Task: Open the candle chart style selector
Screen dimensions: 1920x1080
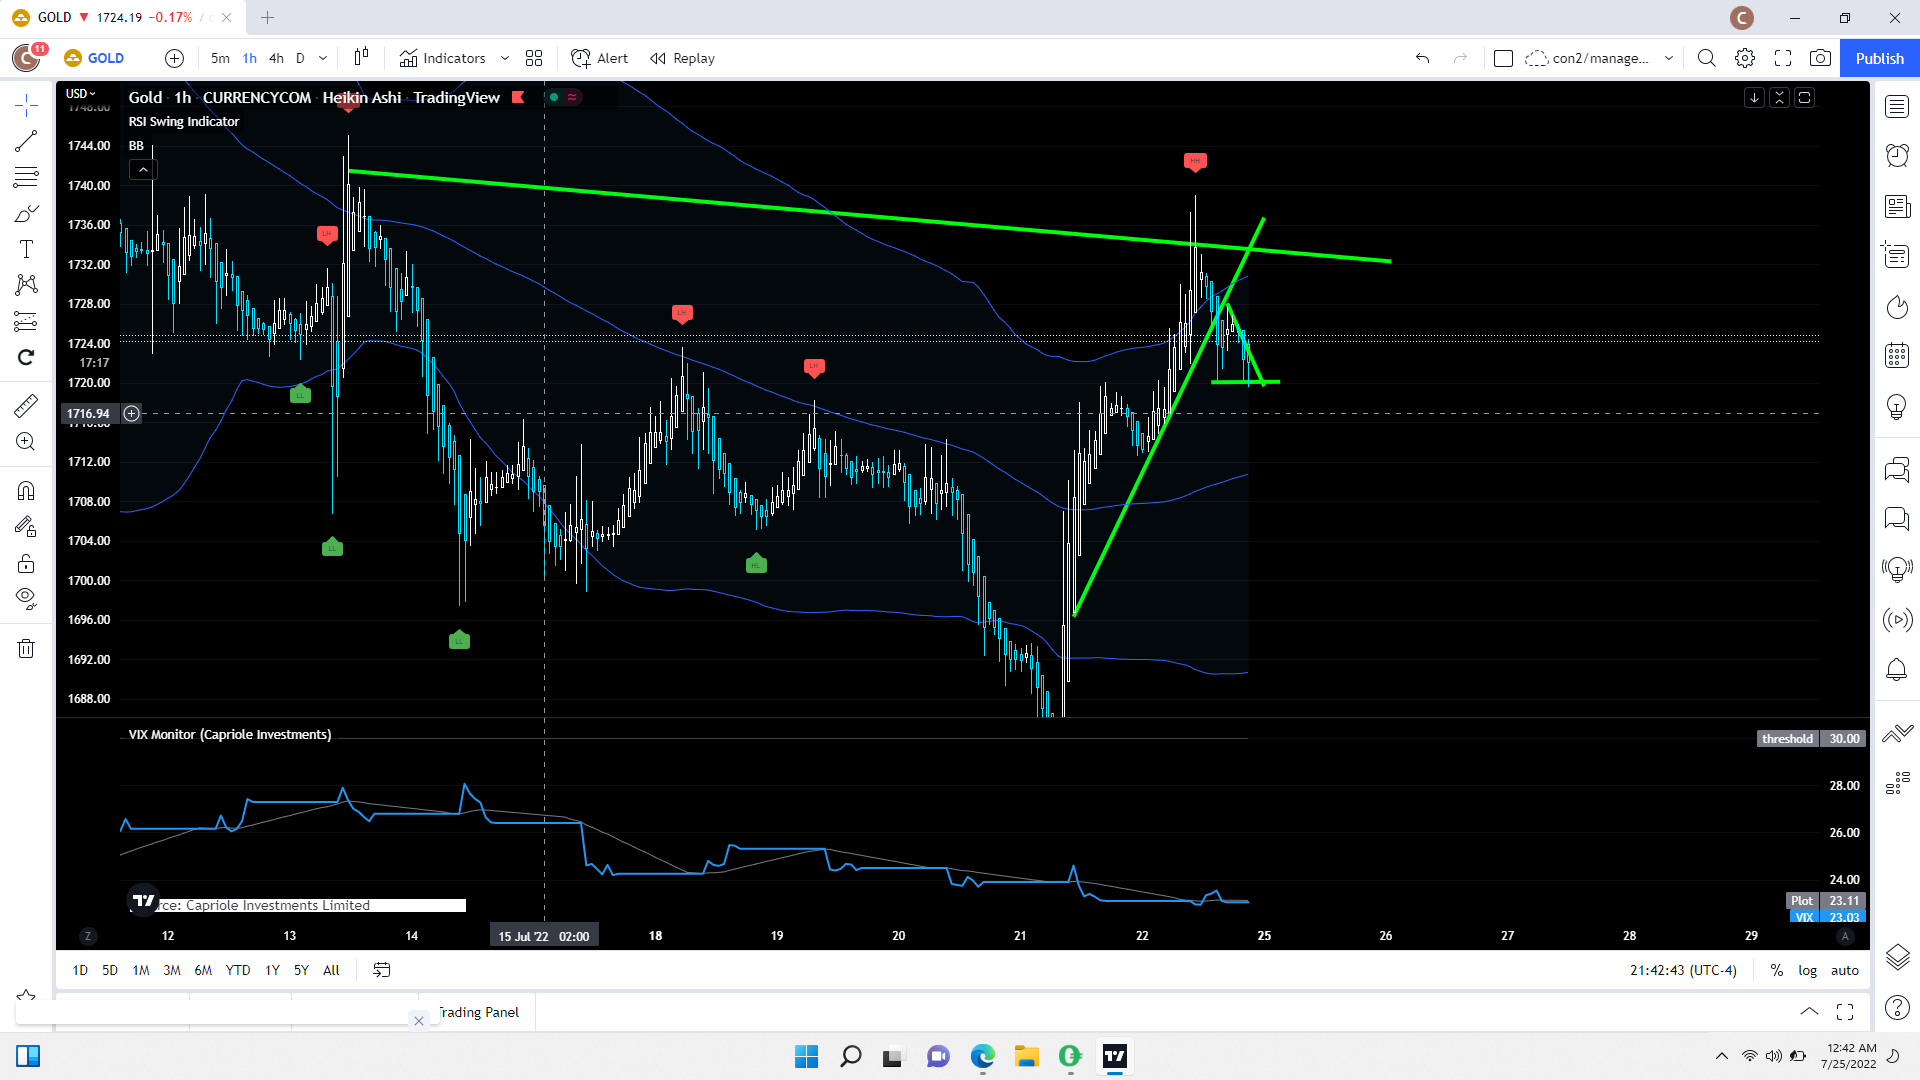Action: pos(361,58)
